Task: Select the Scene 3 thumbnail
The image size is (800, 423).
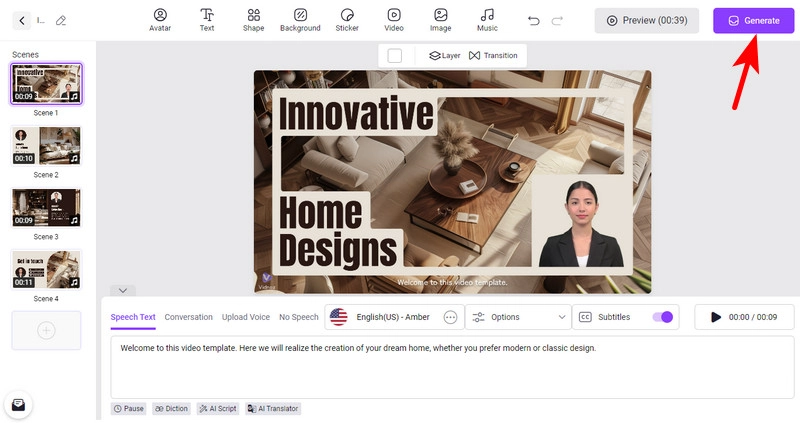Action: click(46, 208)
